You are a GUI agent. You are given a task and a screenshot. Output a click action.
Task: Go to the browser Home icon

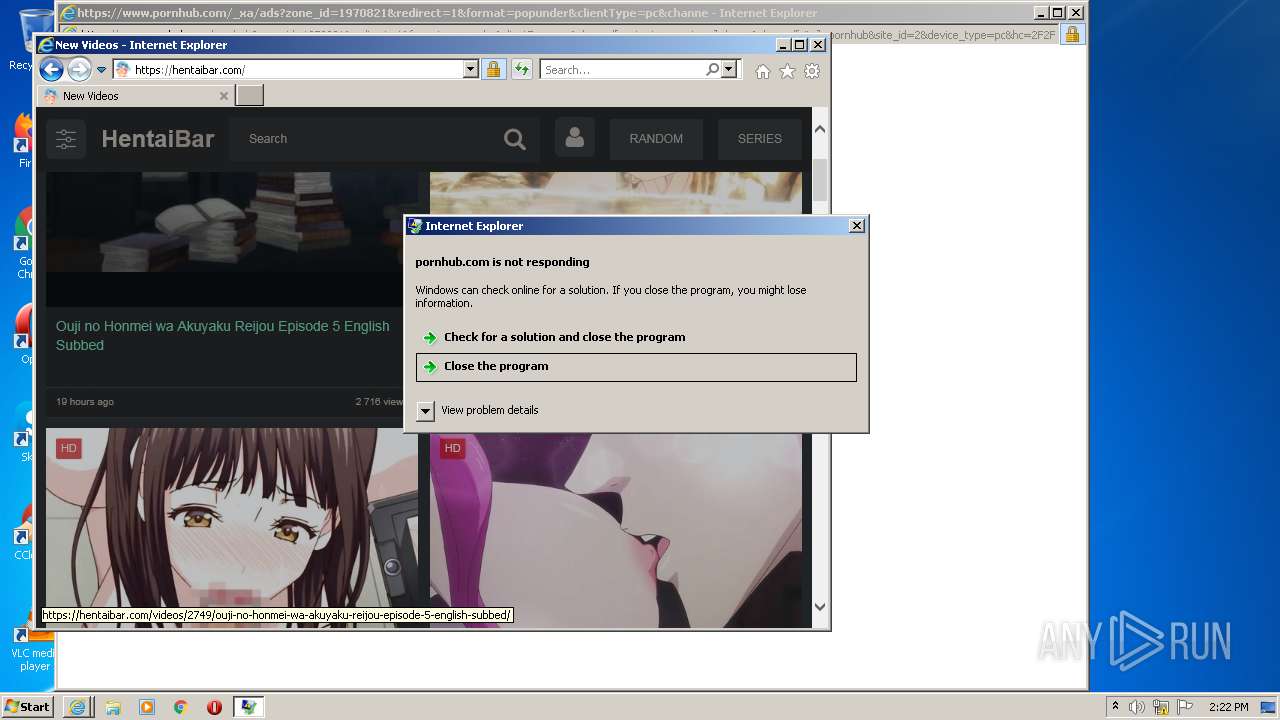click(x=763, y=71)
